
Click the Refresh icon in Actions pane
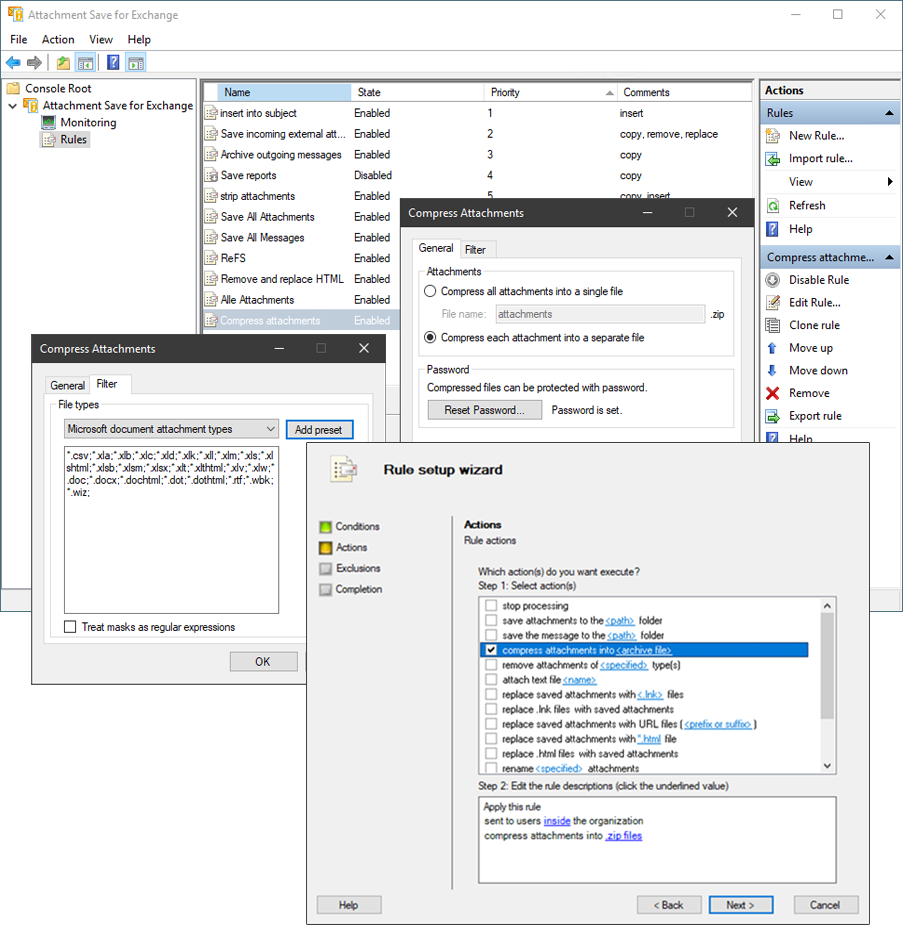[773, 205]
